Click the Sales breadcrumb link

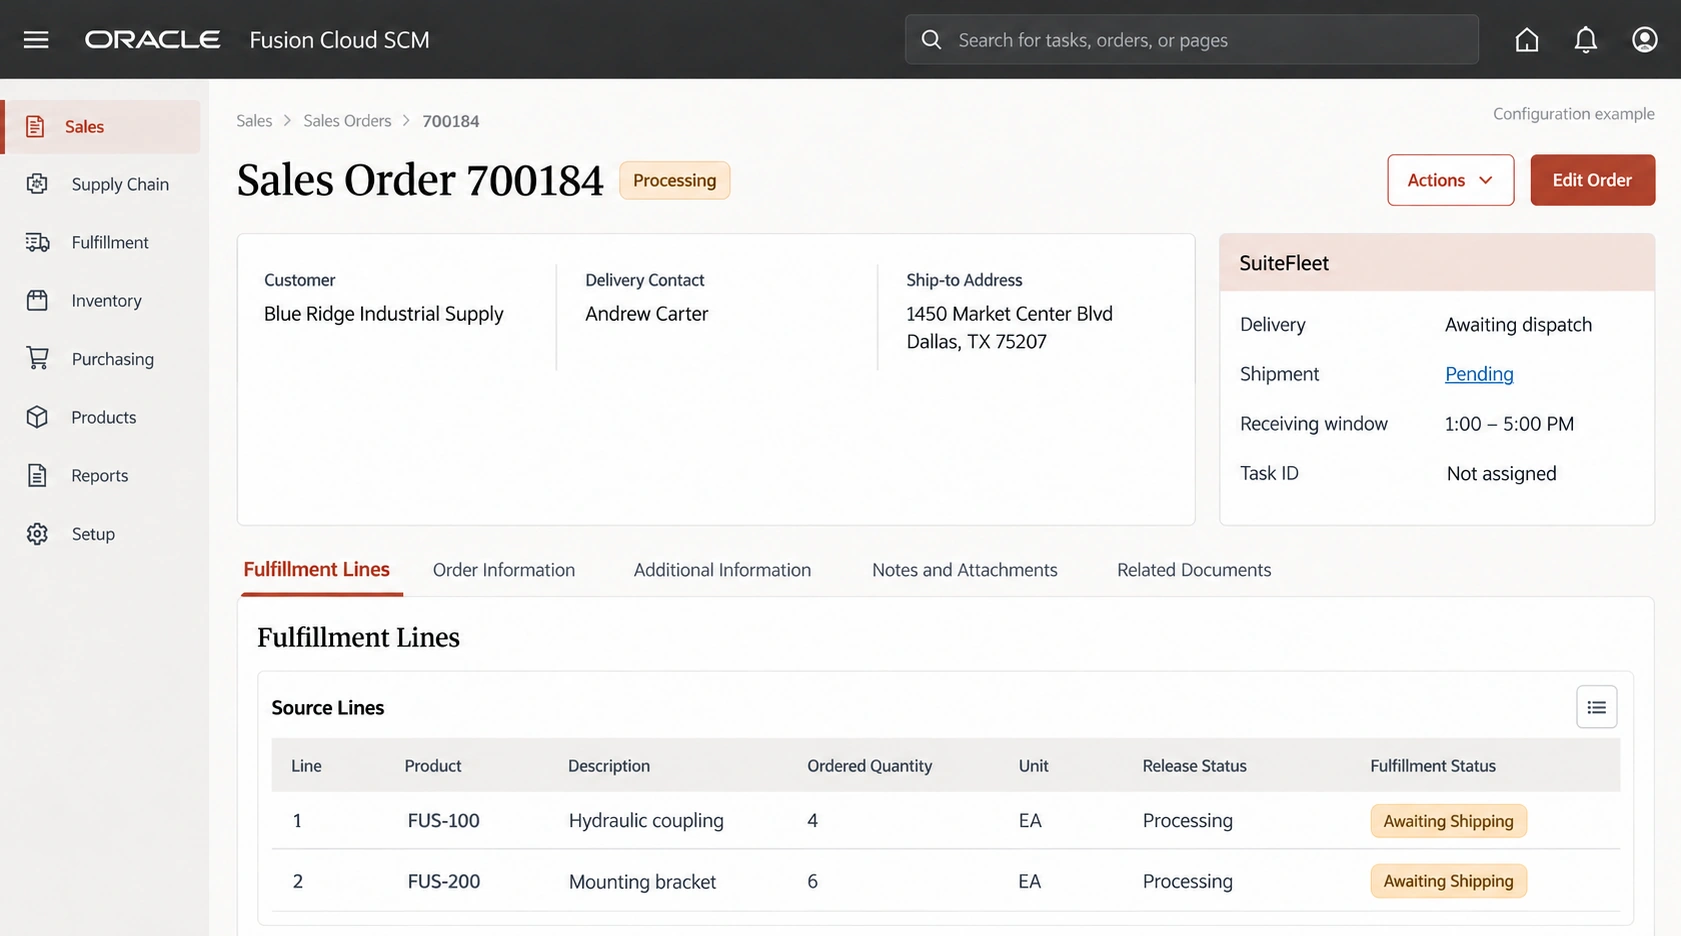point(254,121)
